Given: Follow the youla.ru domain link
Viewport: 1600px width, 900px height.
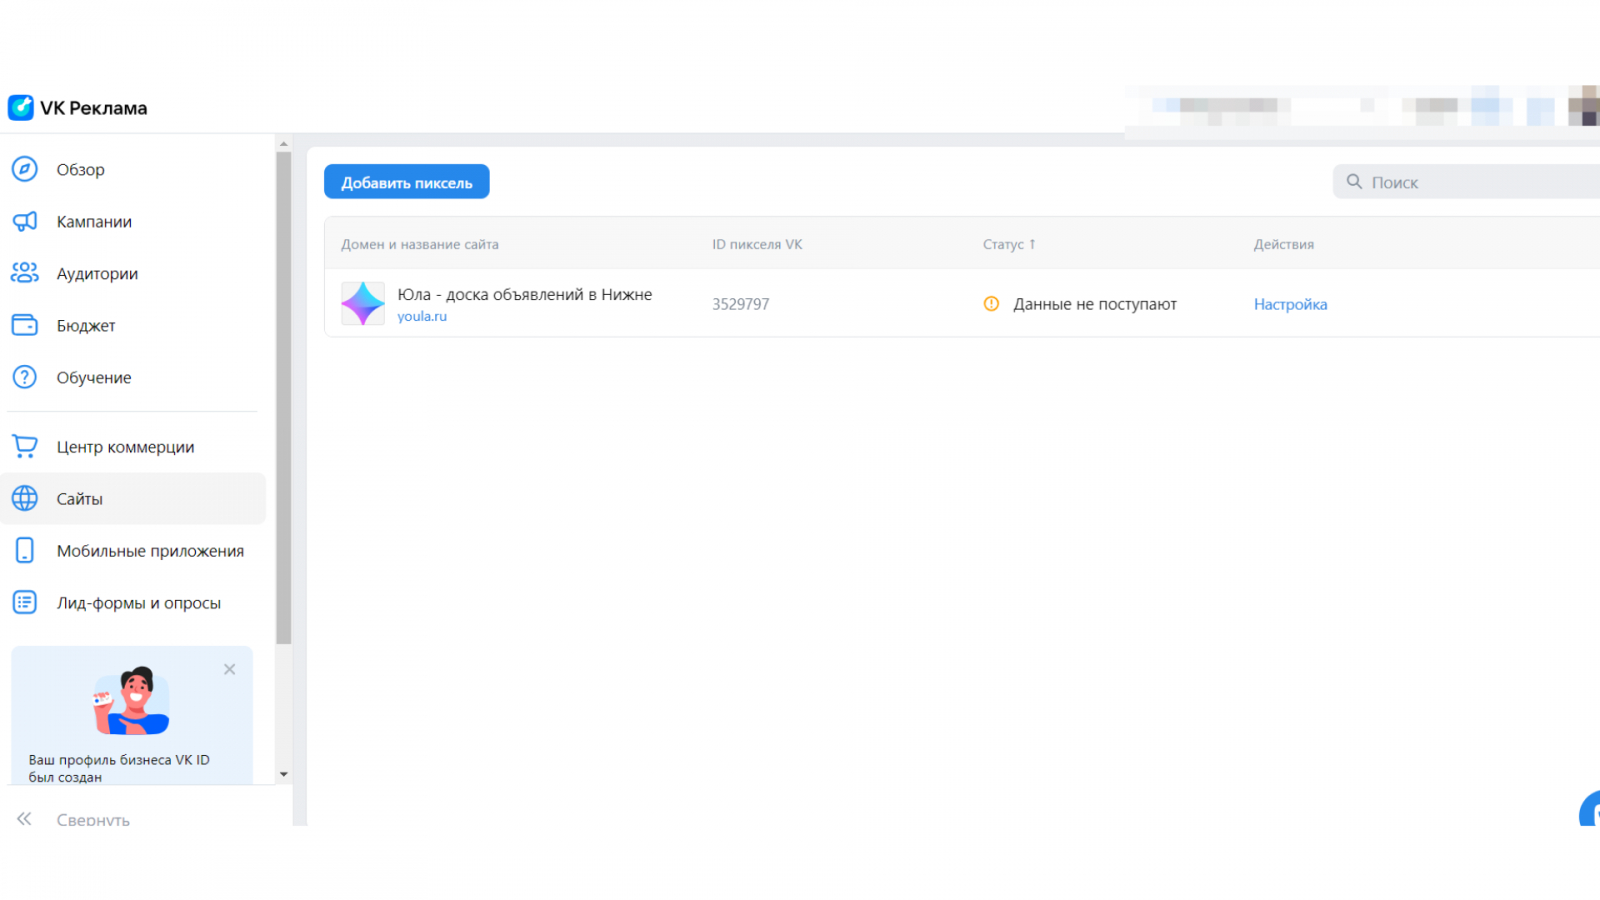Looking at the screenshot, I should tap(422, 316).
